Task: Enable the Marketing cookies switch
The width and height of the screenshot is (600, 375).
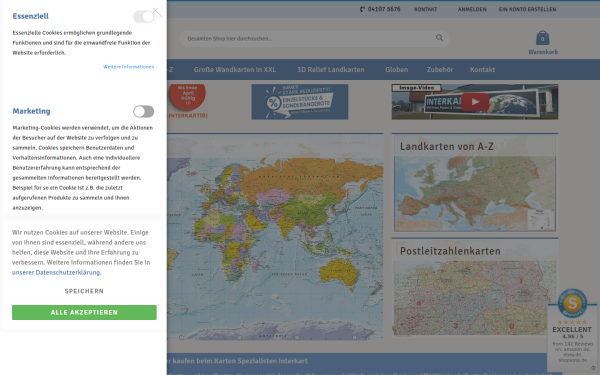Action: pos(143,111)
